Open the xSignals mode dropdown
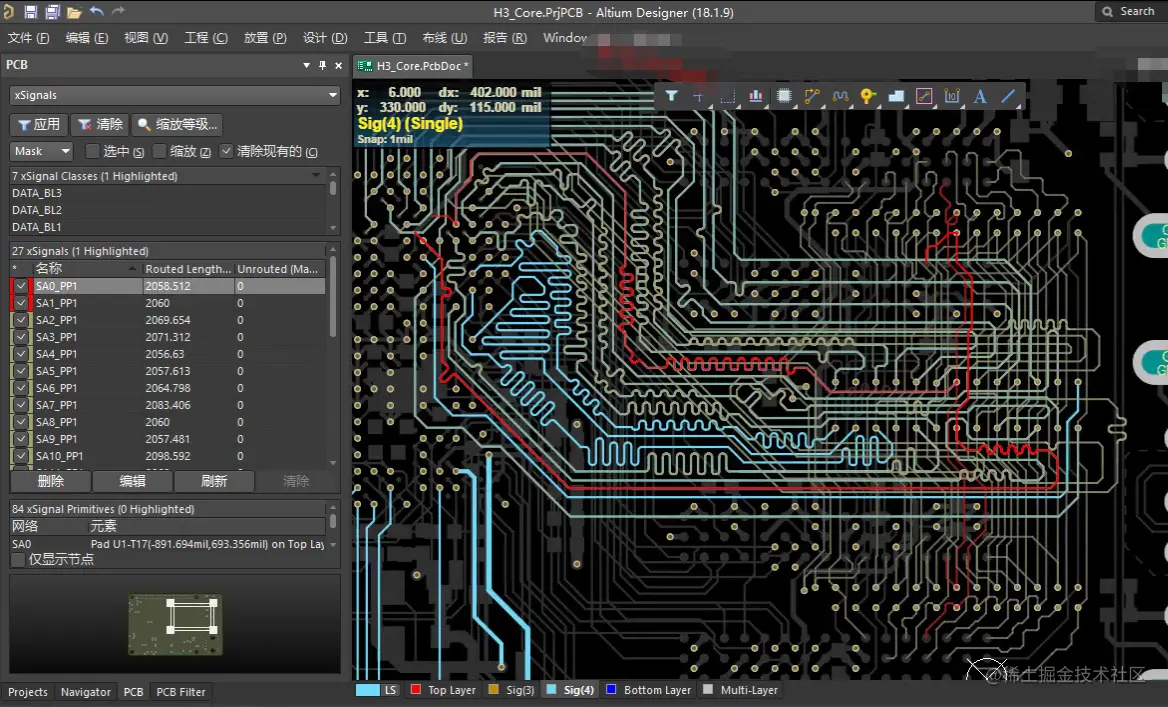This screenshot has height=707, width=1168. pyautogui.click(x=174, y=95)
